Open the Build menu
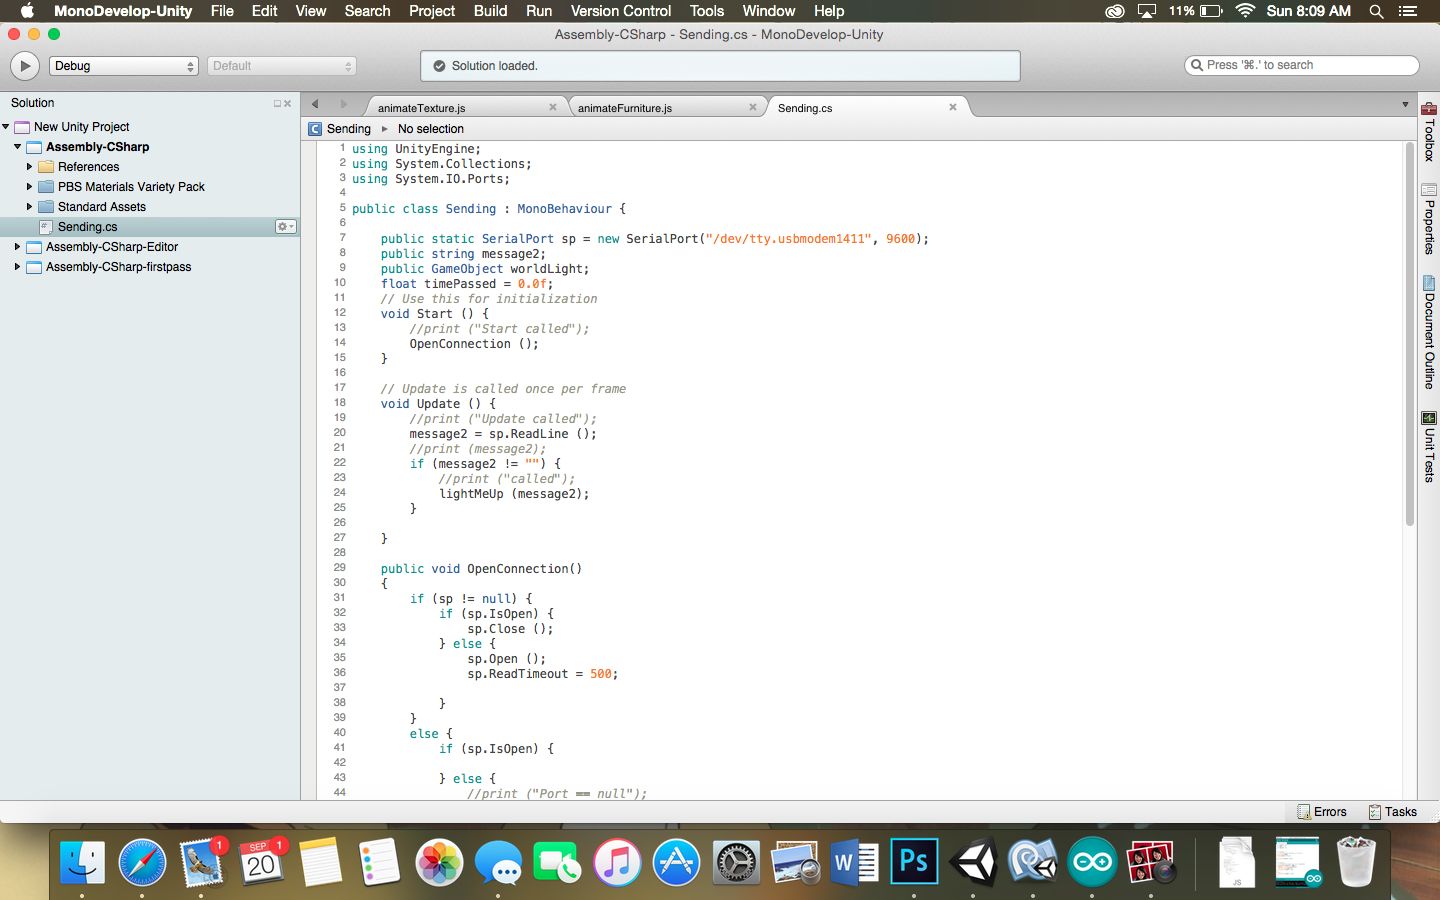 (x=490, y=11)
